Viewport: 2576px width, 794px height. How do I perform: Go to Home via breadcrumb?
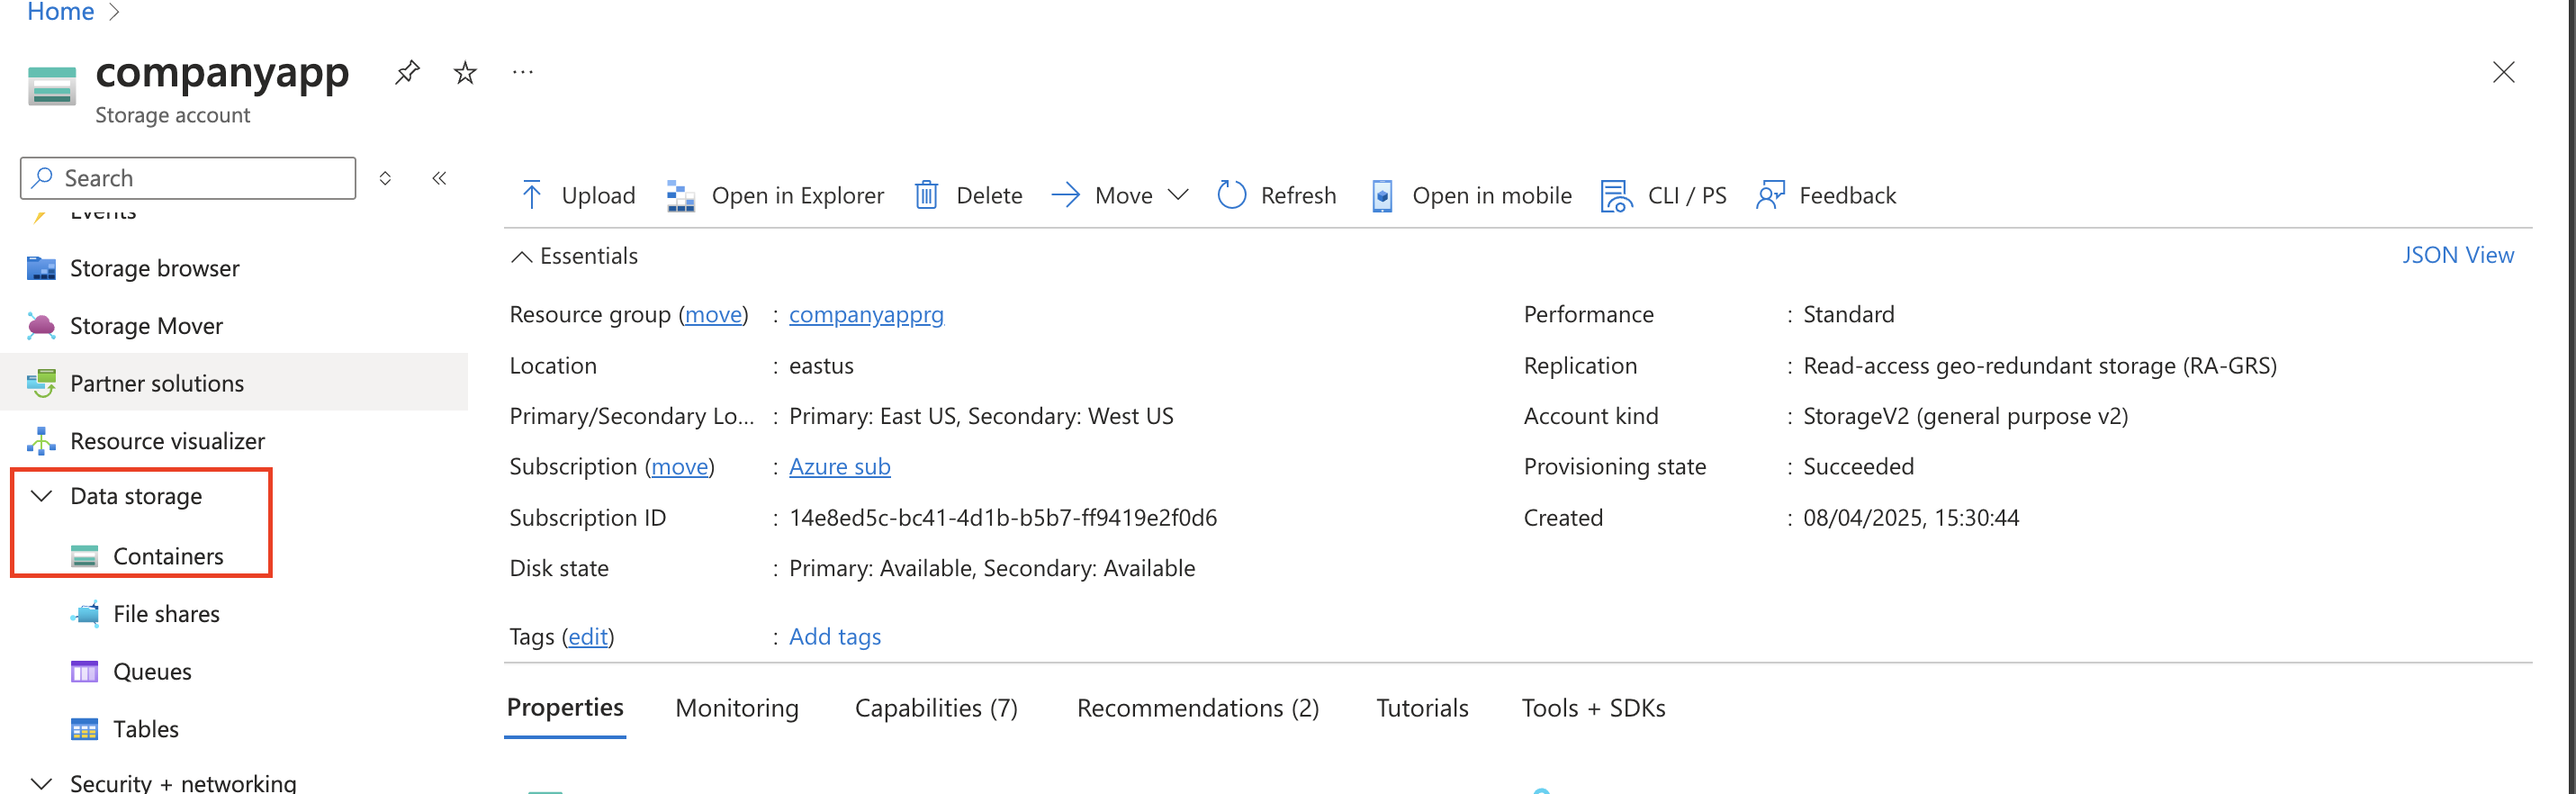(60, 12)
